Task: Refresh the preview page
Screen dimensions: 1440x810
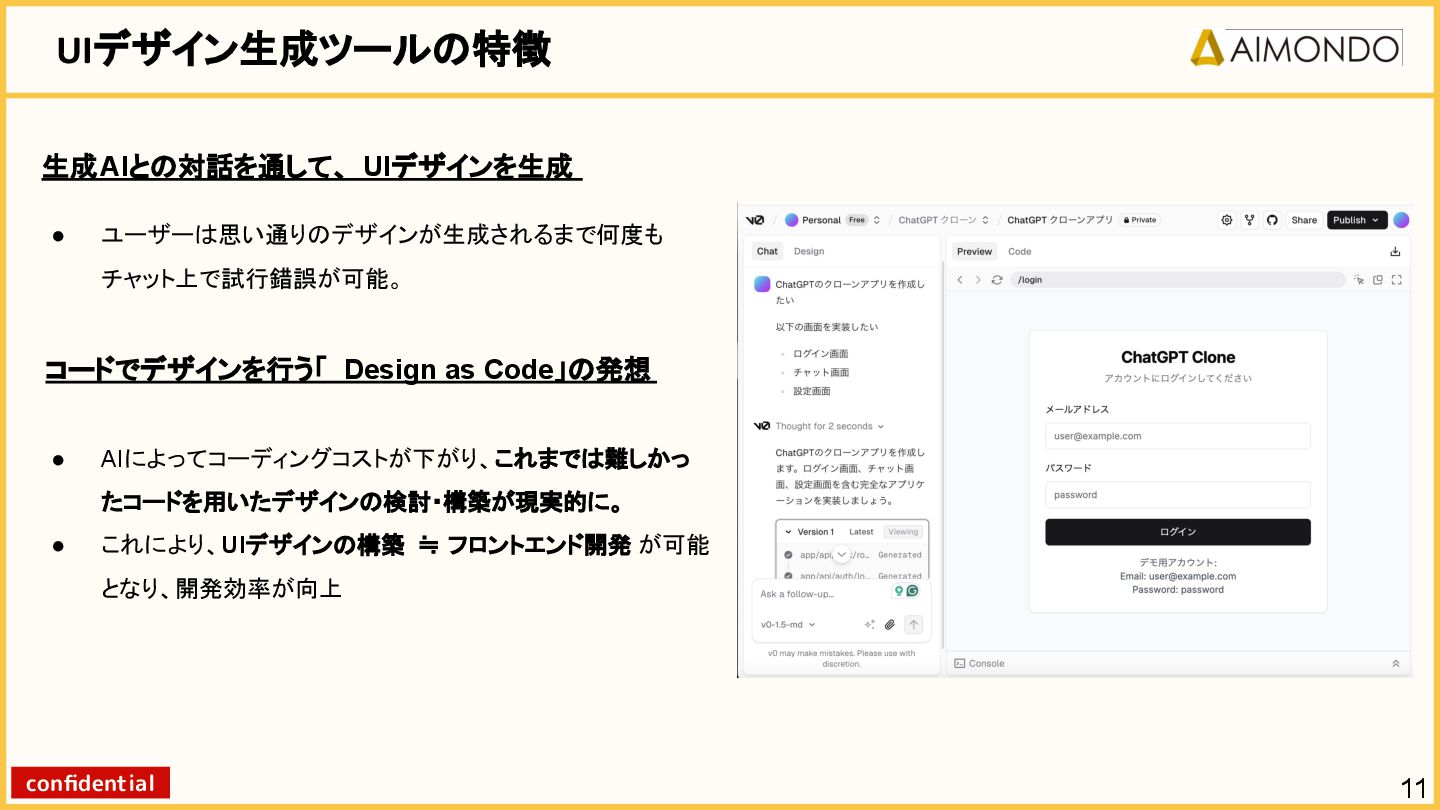Action: [997, 280]
